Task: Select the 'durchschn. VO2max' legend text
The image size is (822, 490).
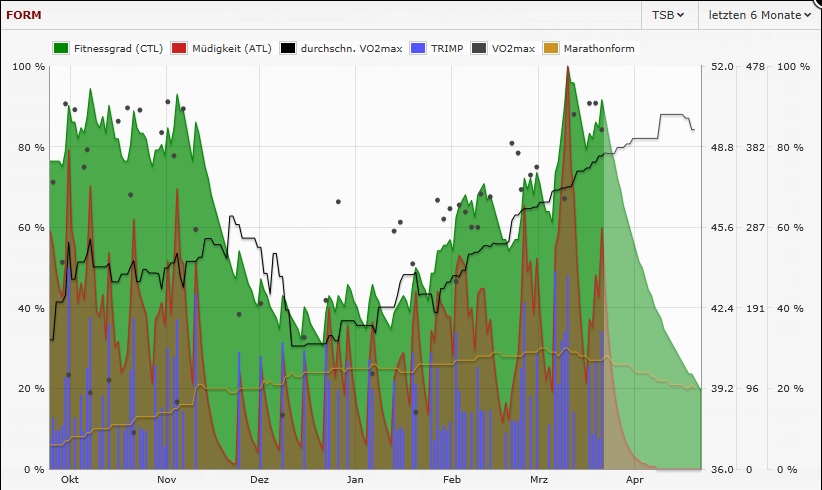Action: pos(347,48)
